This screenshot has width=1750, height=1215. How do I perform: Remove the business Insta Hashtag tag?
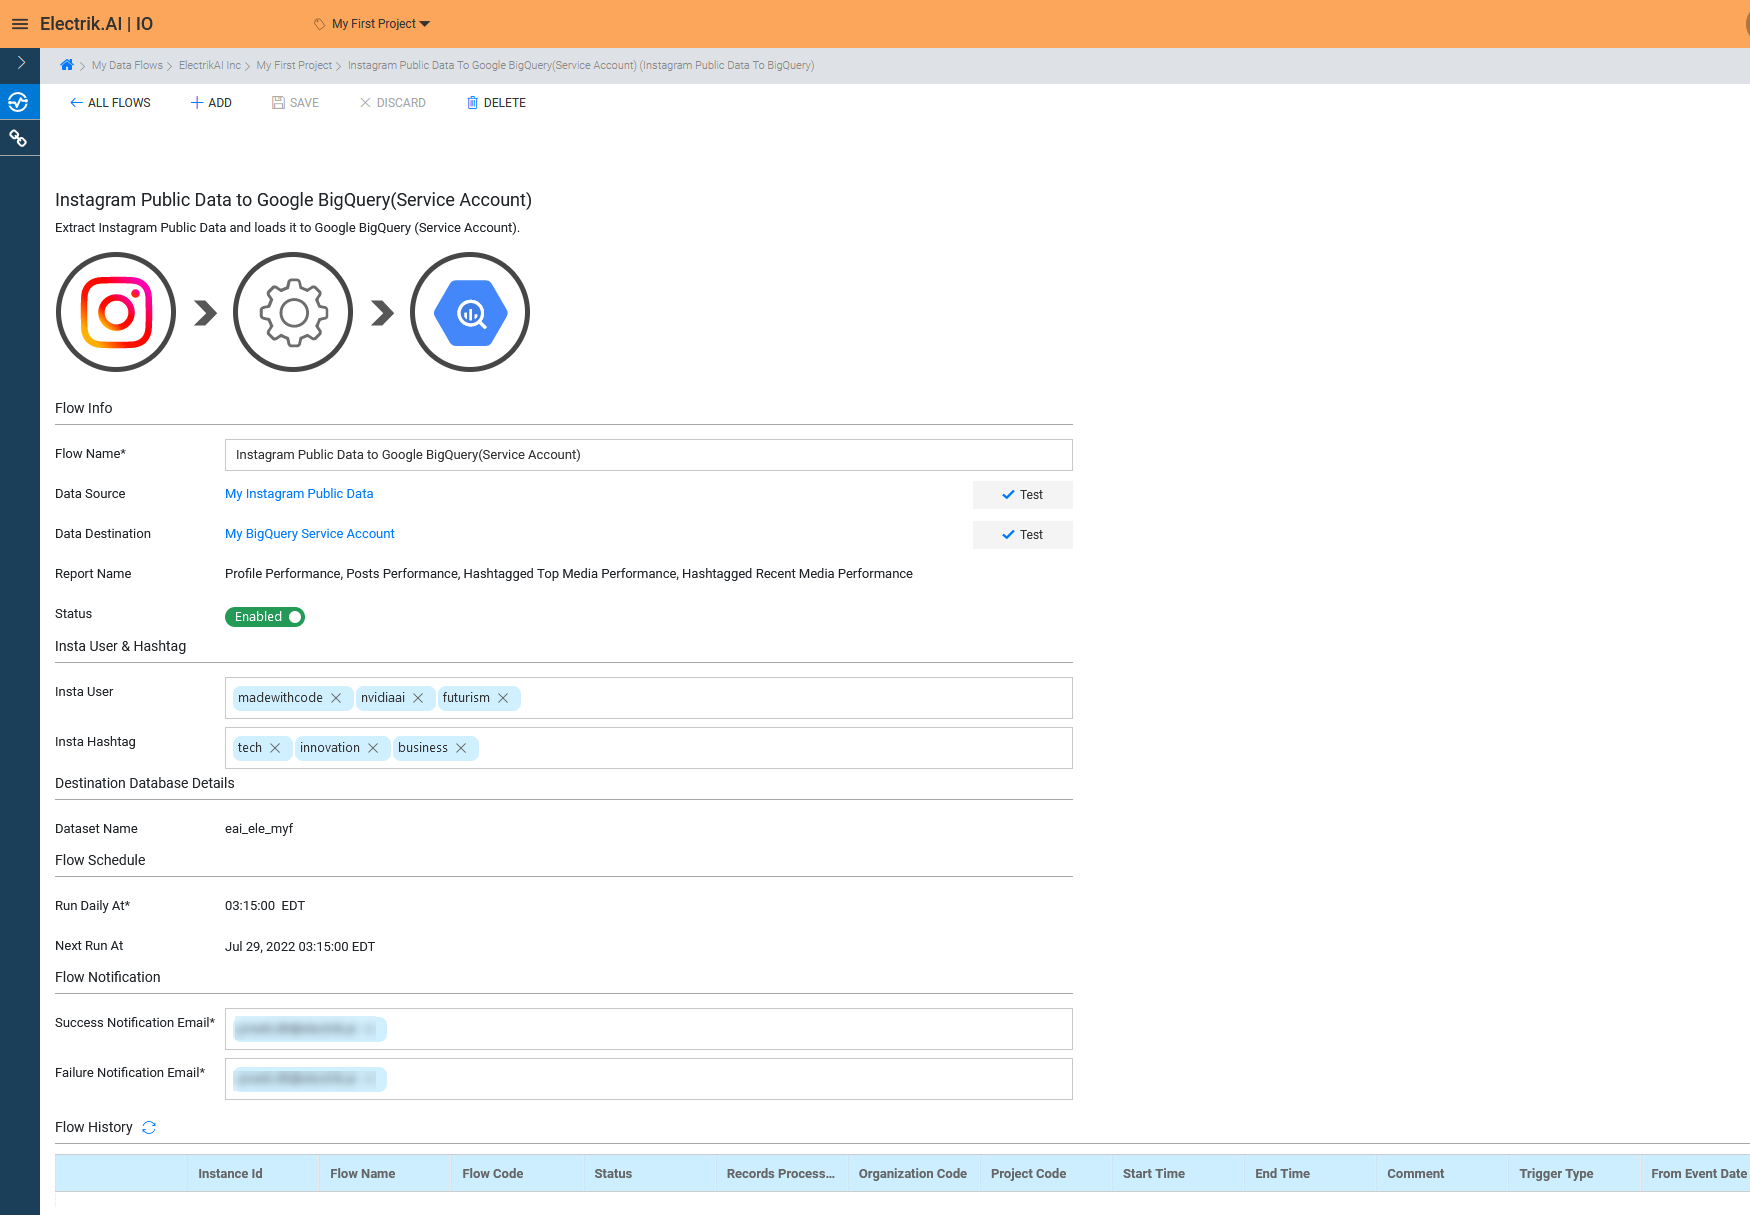point(461,748)
